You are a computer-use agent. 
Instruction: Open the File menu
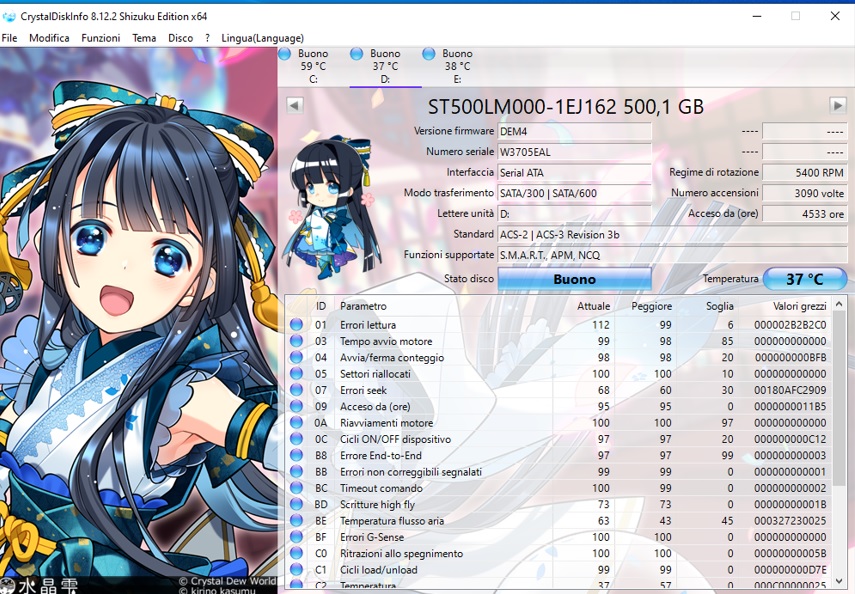pyautogui.click(x=9, y=38)
